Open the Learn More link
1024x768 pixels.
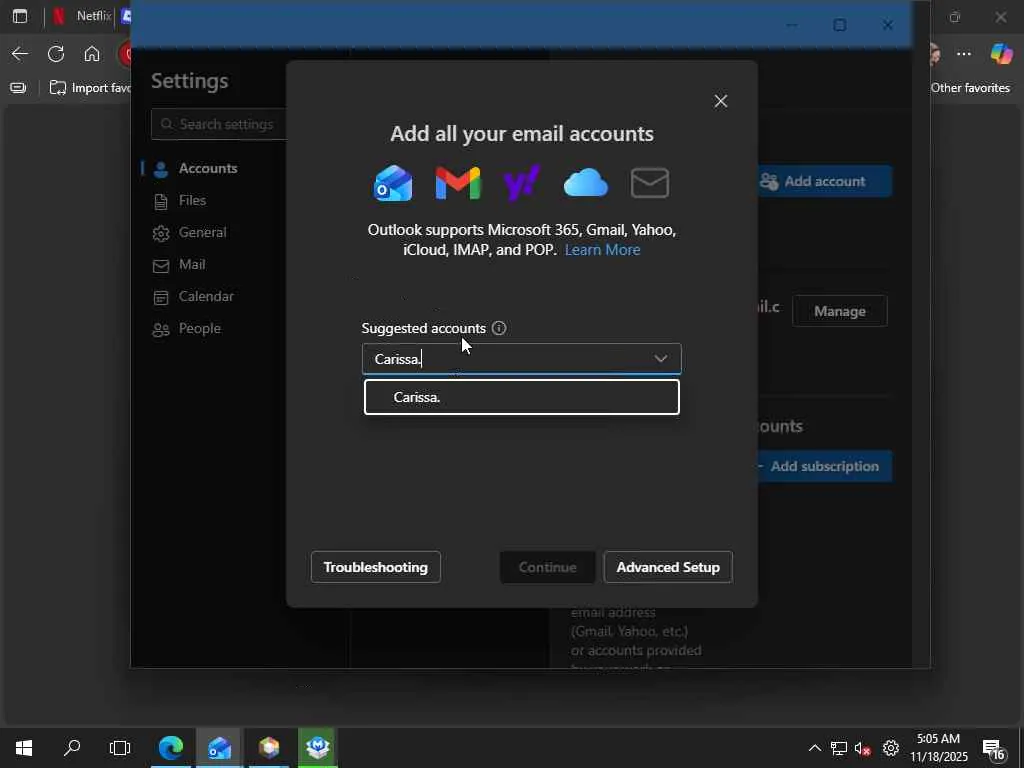pyautogui.click(x=602, y=249)
